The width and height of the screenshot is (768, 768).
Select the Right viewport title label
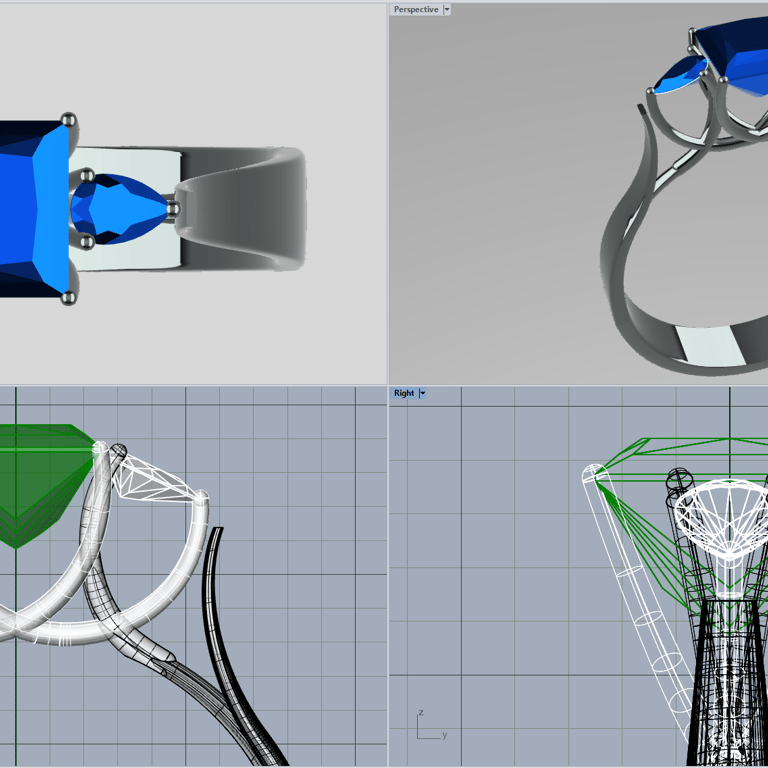[x=404, y=393]
